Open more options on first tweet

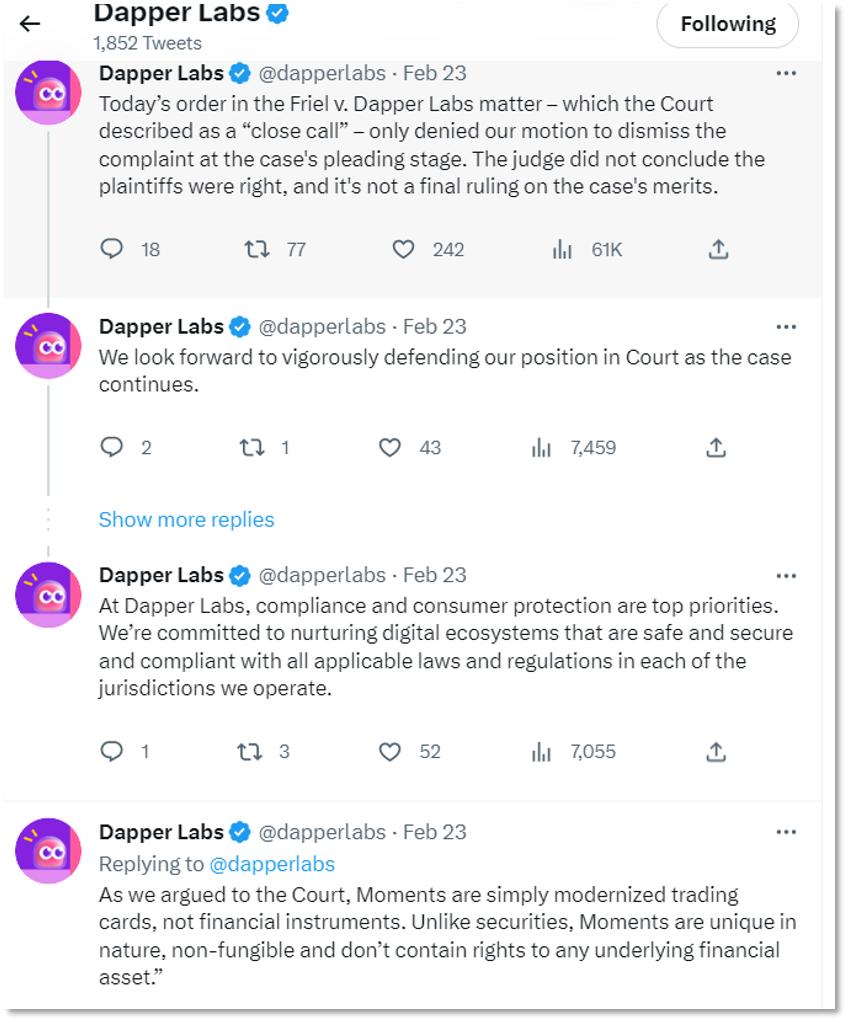pos(786,74)
